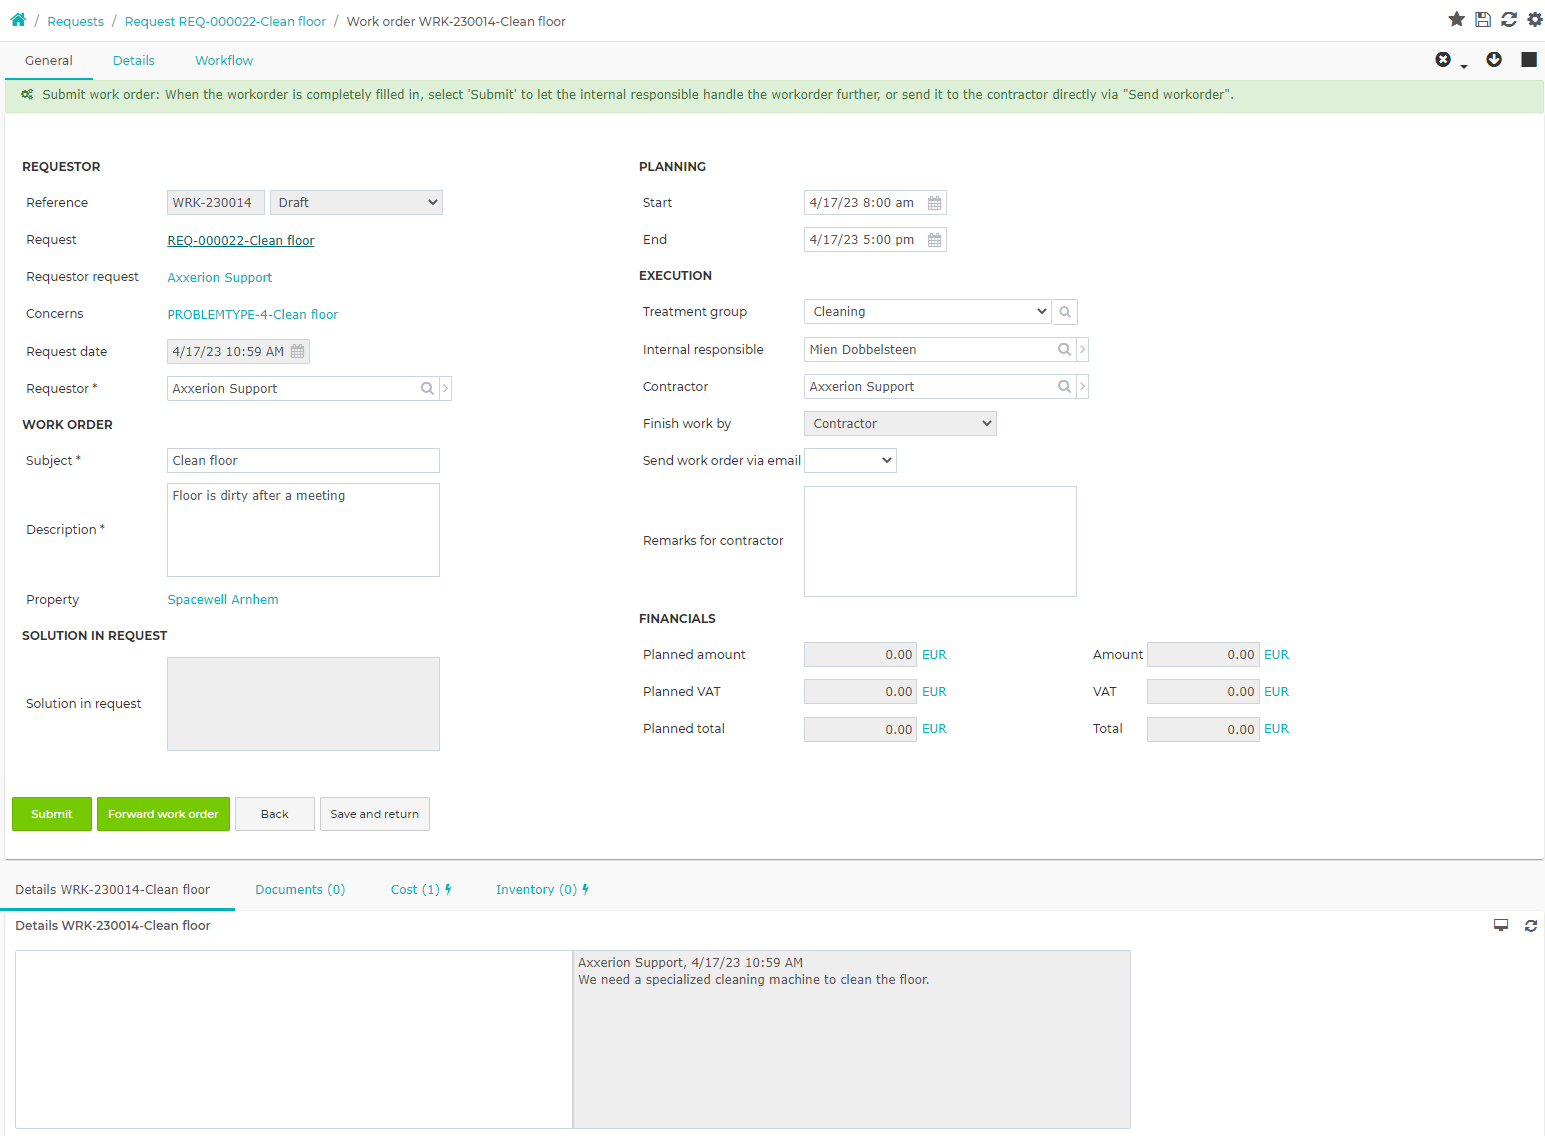Click into the Remarks for contractor field

940,542
